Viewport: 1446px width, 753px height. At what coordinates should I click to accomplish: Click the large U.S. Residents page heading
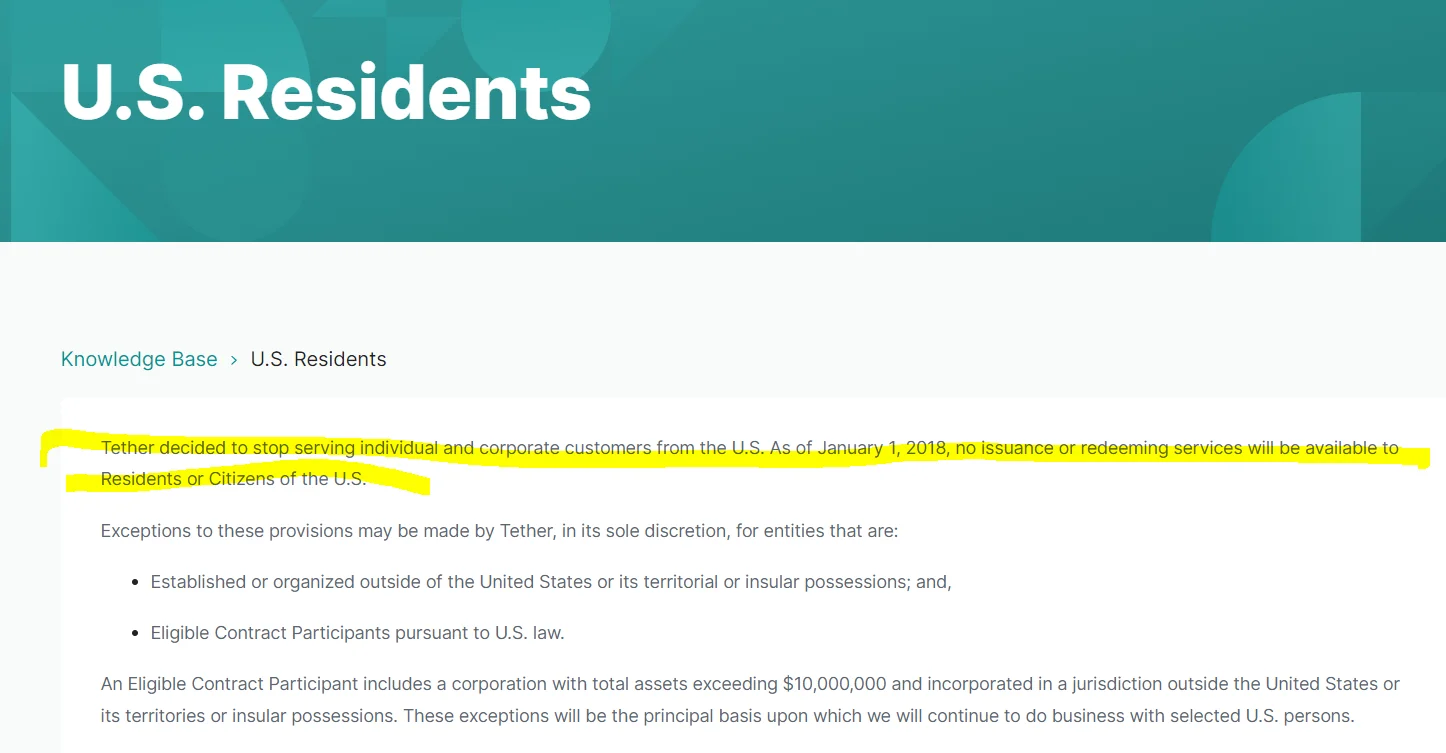click(326, 92)
